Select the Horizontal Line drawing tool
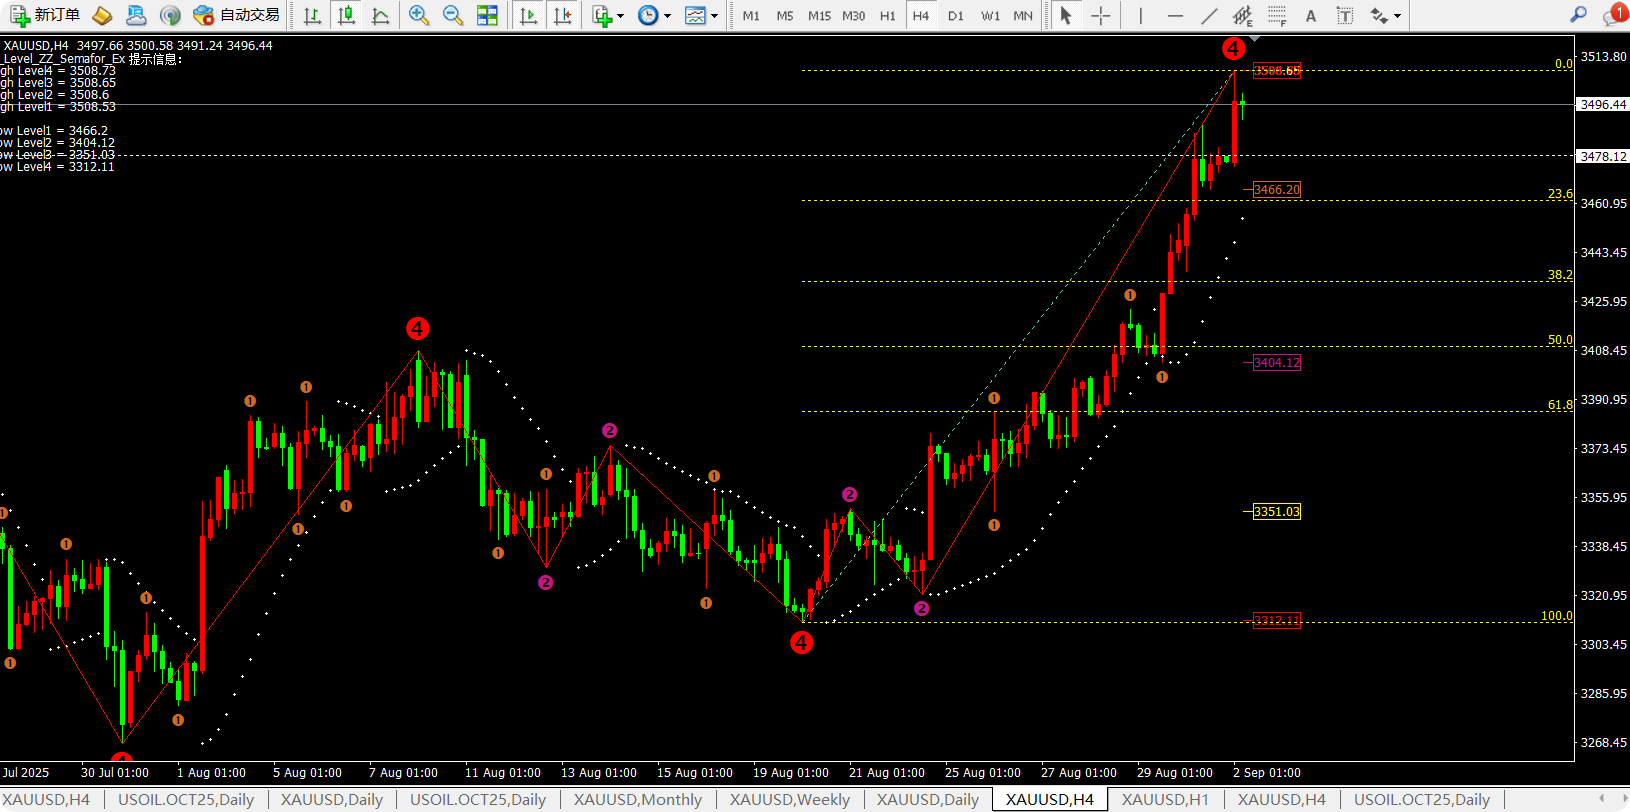Screen dimensions: 1630x812 (x=1175, y=15)
